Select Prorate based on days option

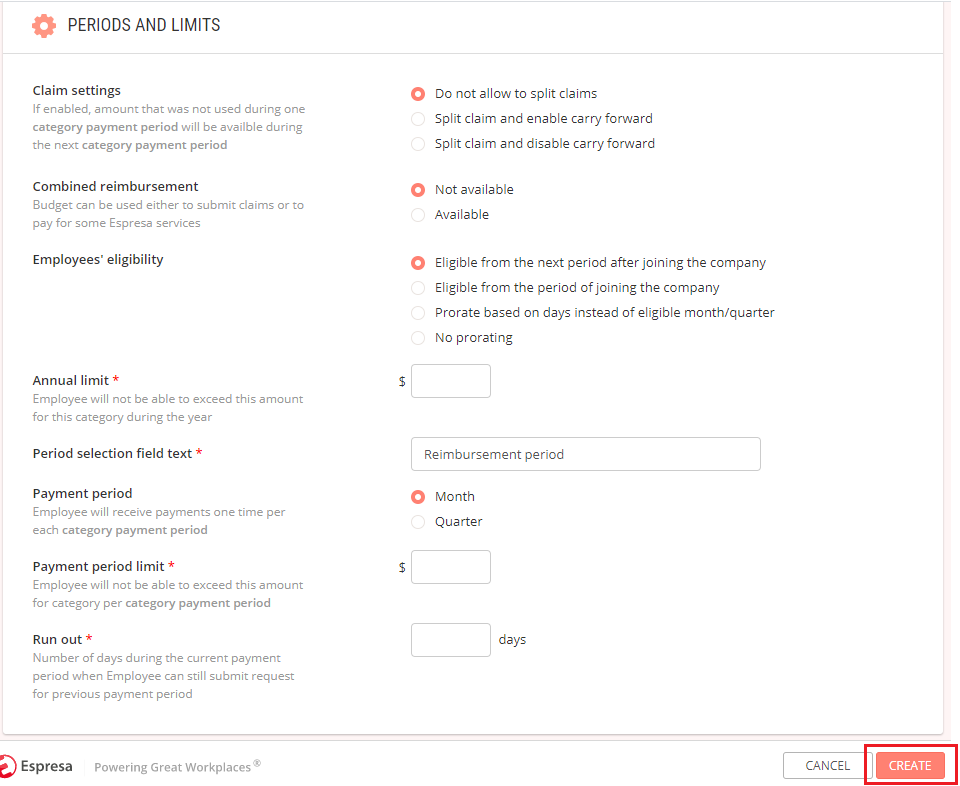(418, 313)
